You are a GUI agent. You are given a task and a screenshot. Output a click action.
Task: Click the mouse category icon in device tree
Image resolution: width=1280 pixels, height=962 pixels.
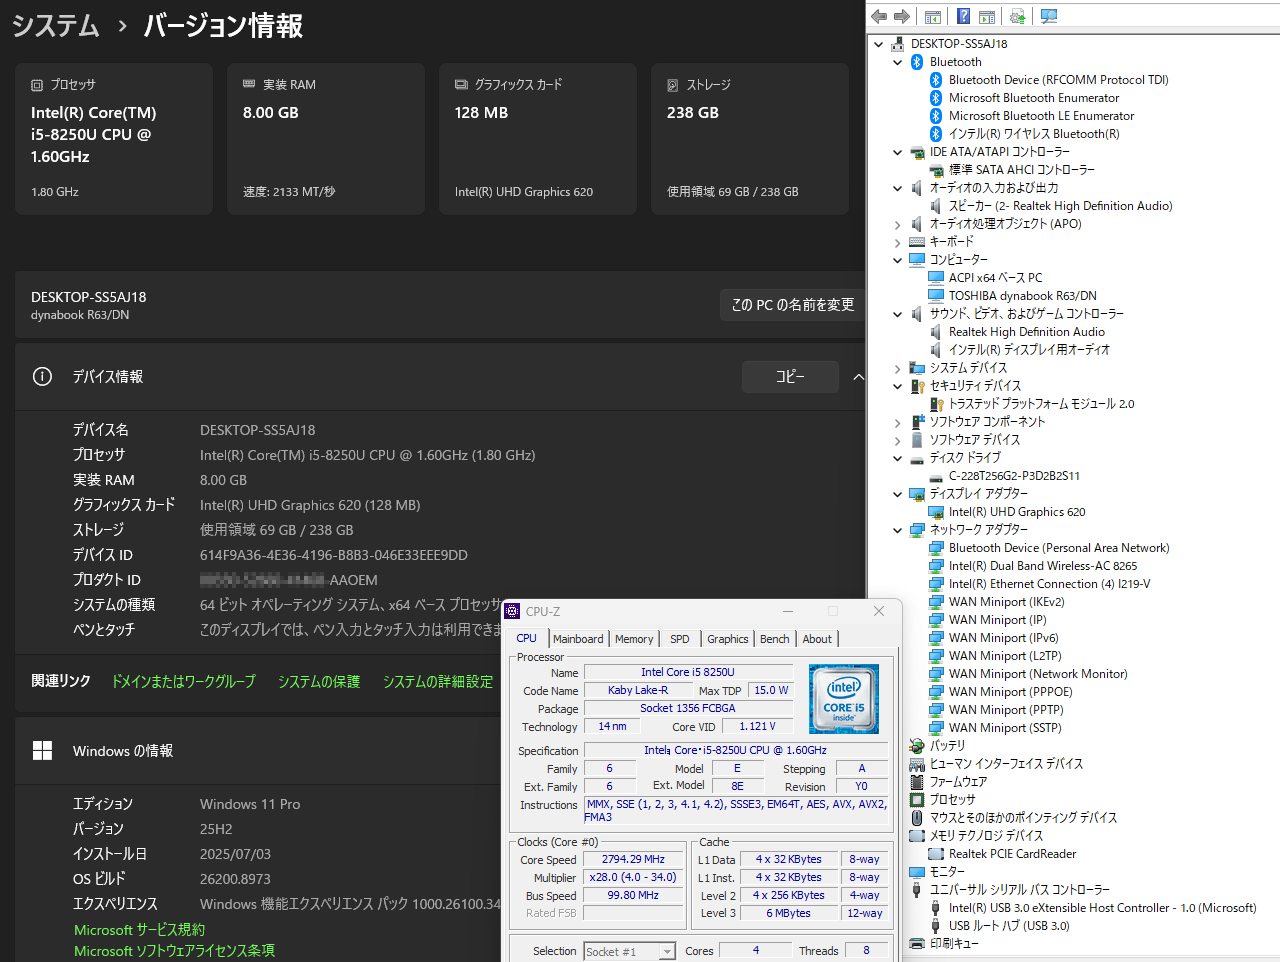tap(917, 817)
